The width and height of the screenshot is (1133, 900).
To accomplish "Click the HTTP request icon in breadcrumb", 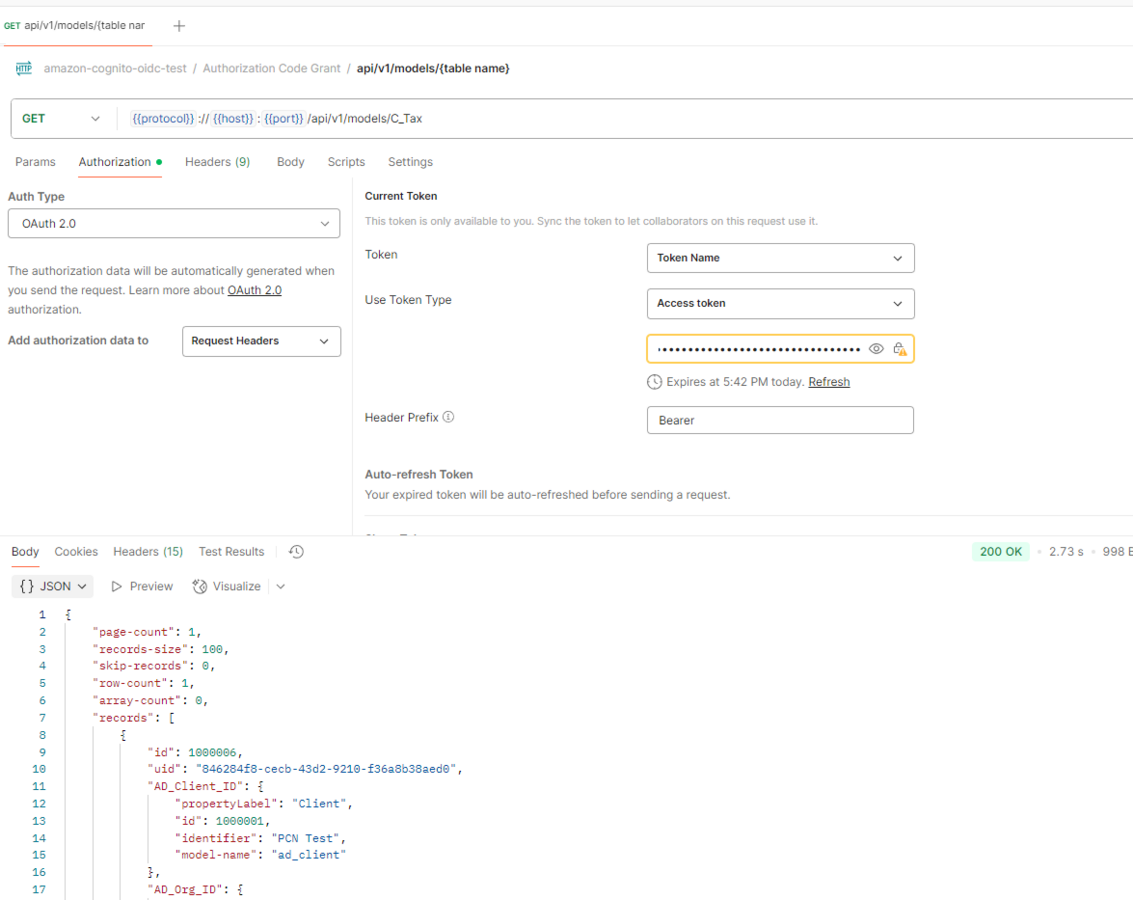I will pyautogui.click(x=24, y=68).
